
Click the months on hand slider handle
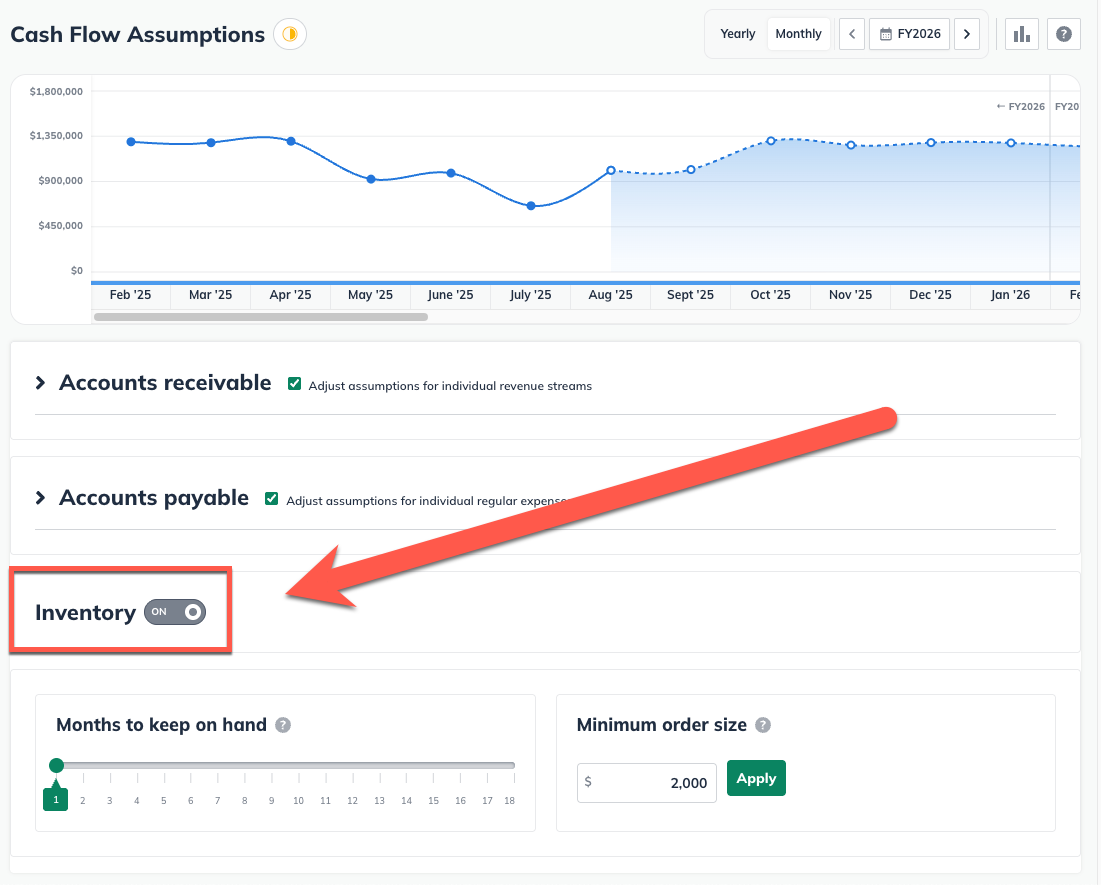pos(57,765)
